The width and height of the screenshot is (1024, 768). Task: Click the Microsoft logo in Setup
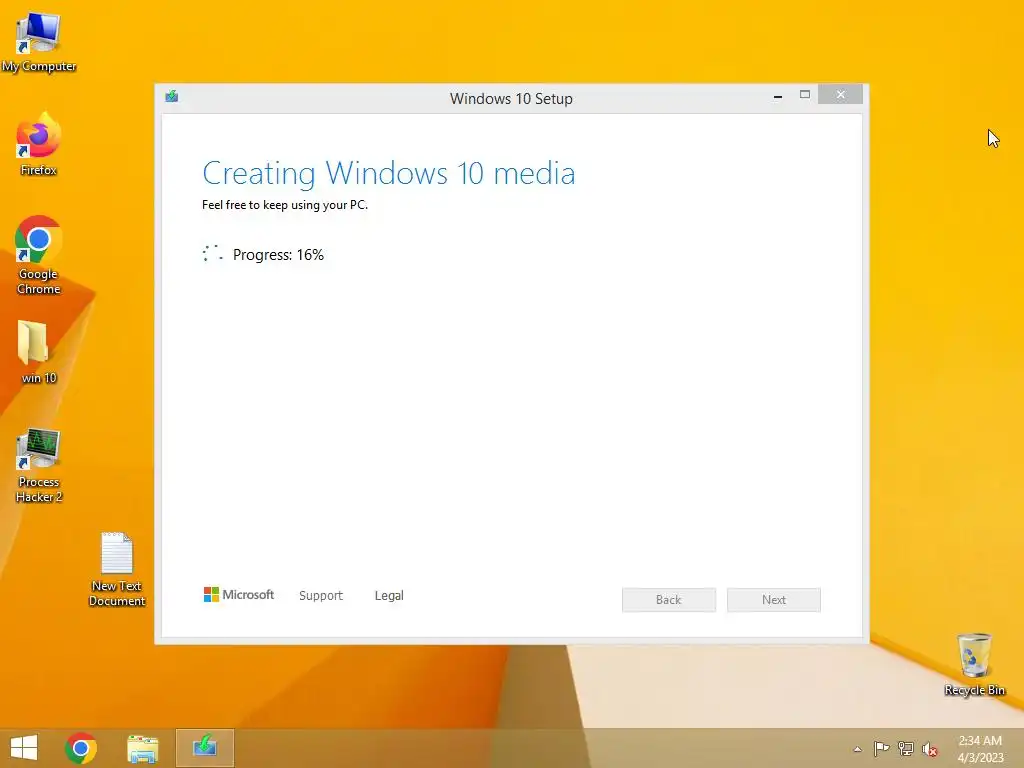tap(239, 594)
